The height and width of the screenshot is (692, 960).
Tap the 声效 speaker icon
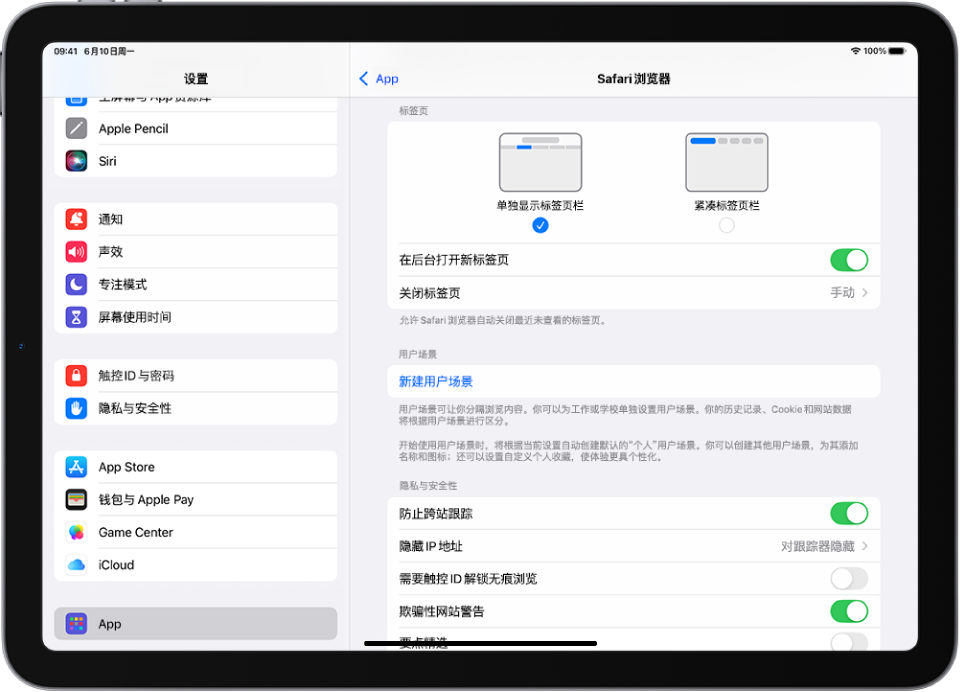pyautogui.click(x=76, y=252)
